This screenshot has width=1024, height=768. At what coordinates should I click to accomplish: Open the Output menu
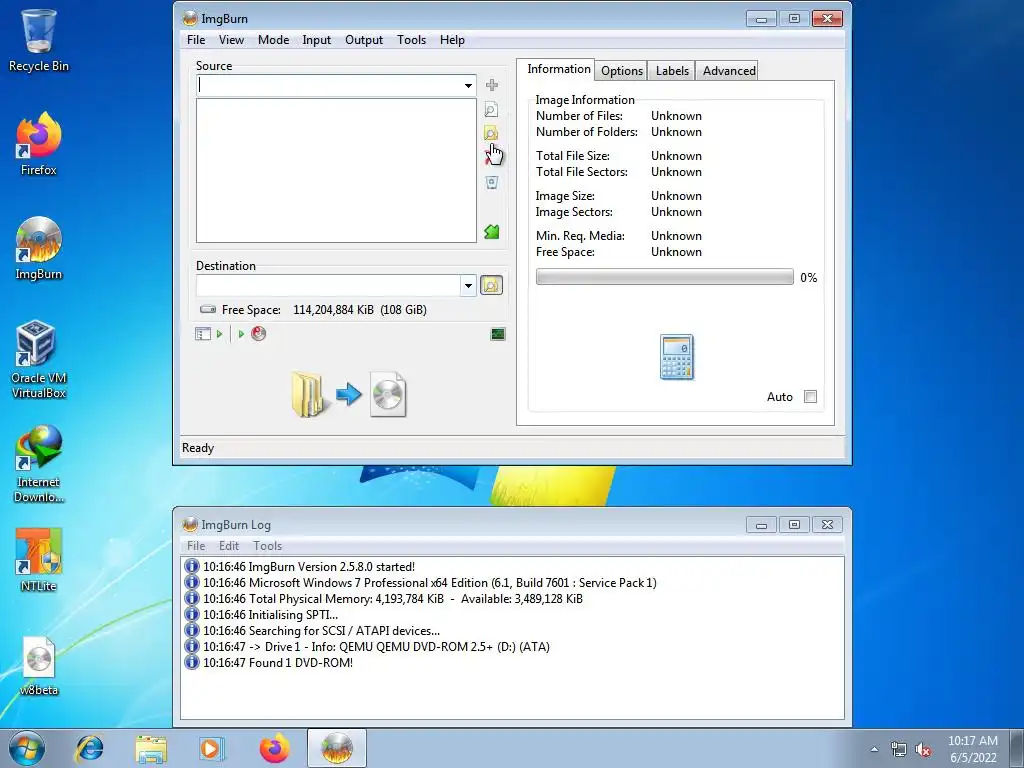[x=364, y=40]
